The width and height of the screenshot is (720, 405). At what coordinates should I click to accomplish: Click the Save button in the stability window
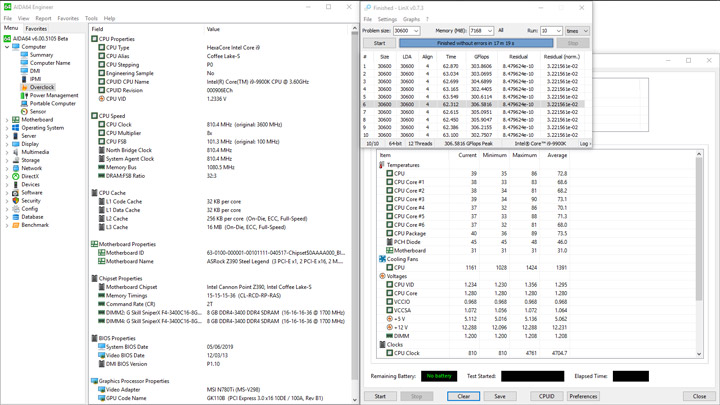[x=500, y=396]
